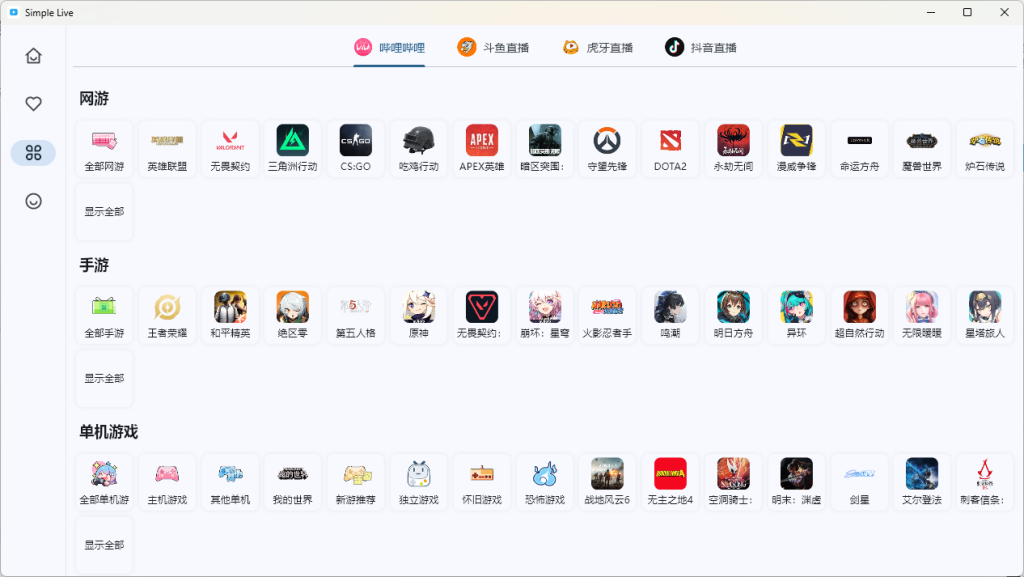Expand 显示全部 under the 手游 section
Image resolution: width=1024 pixels, height=577 pixels.
click(103, 377)
